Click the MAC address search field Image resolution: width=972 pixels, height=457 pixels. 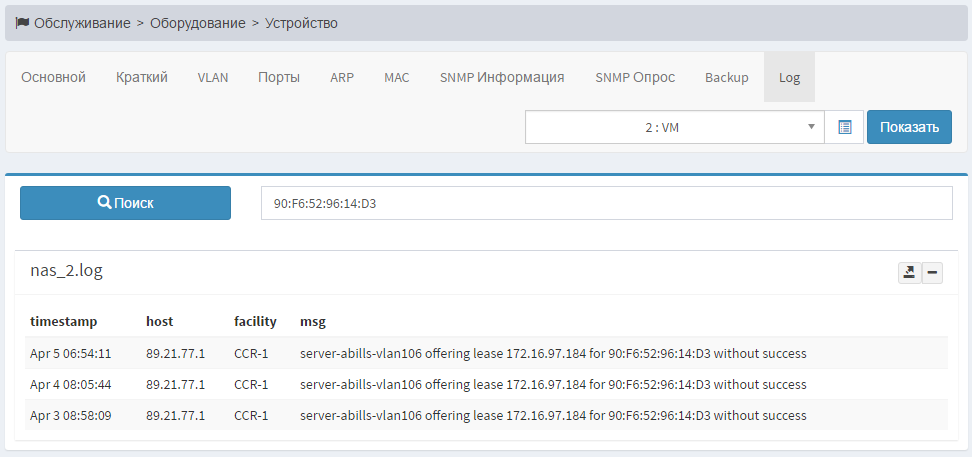pos(606,203)
